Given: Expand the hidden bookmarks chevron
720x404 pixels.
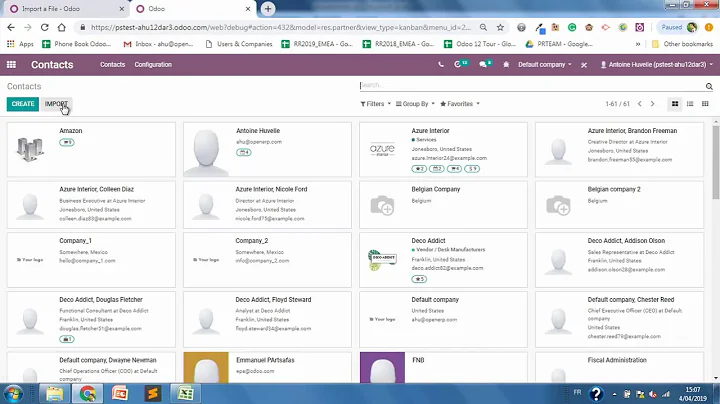Looking at the screenshot, I should [x=638, y=44].
